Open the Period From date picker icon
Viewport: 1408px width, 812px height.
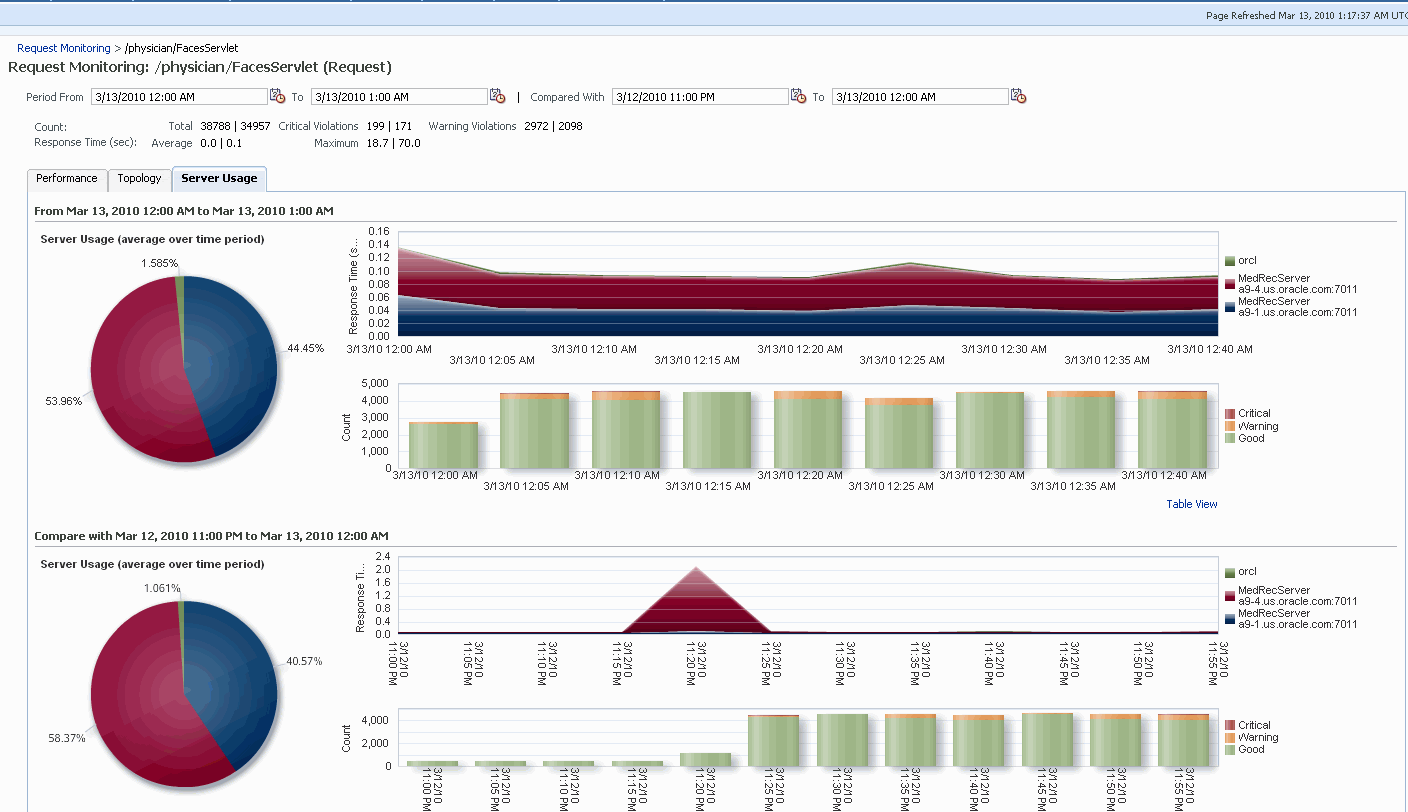coord(278,96)
